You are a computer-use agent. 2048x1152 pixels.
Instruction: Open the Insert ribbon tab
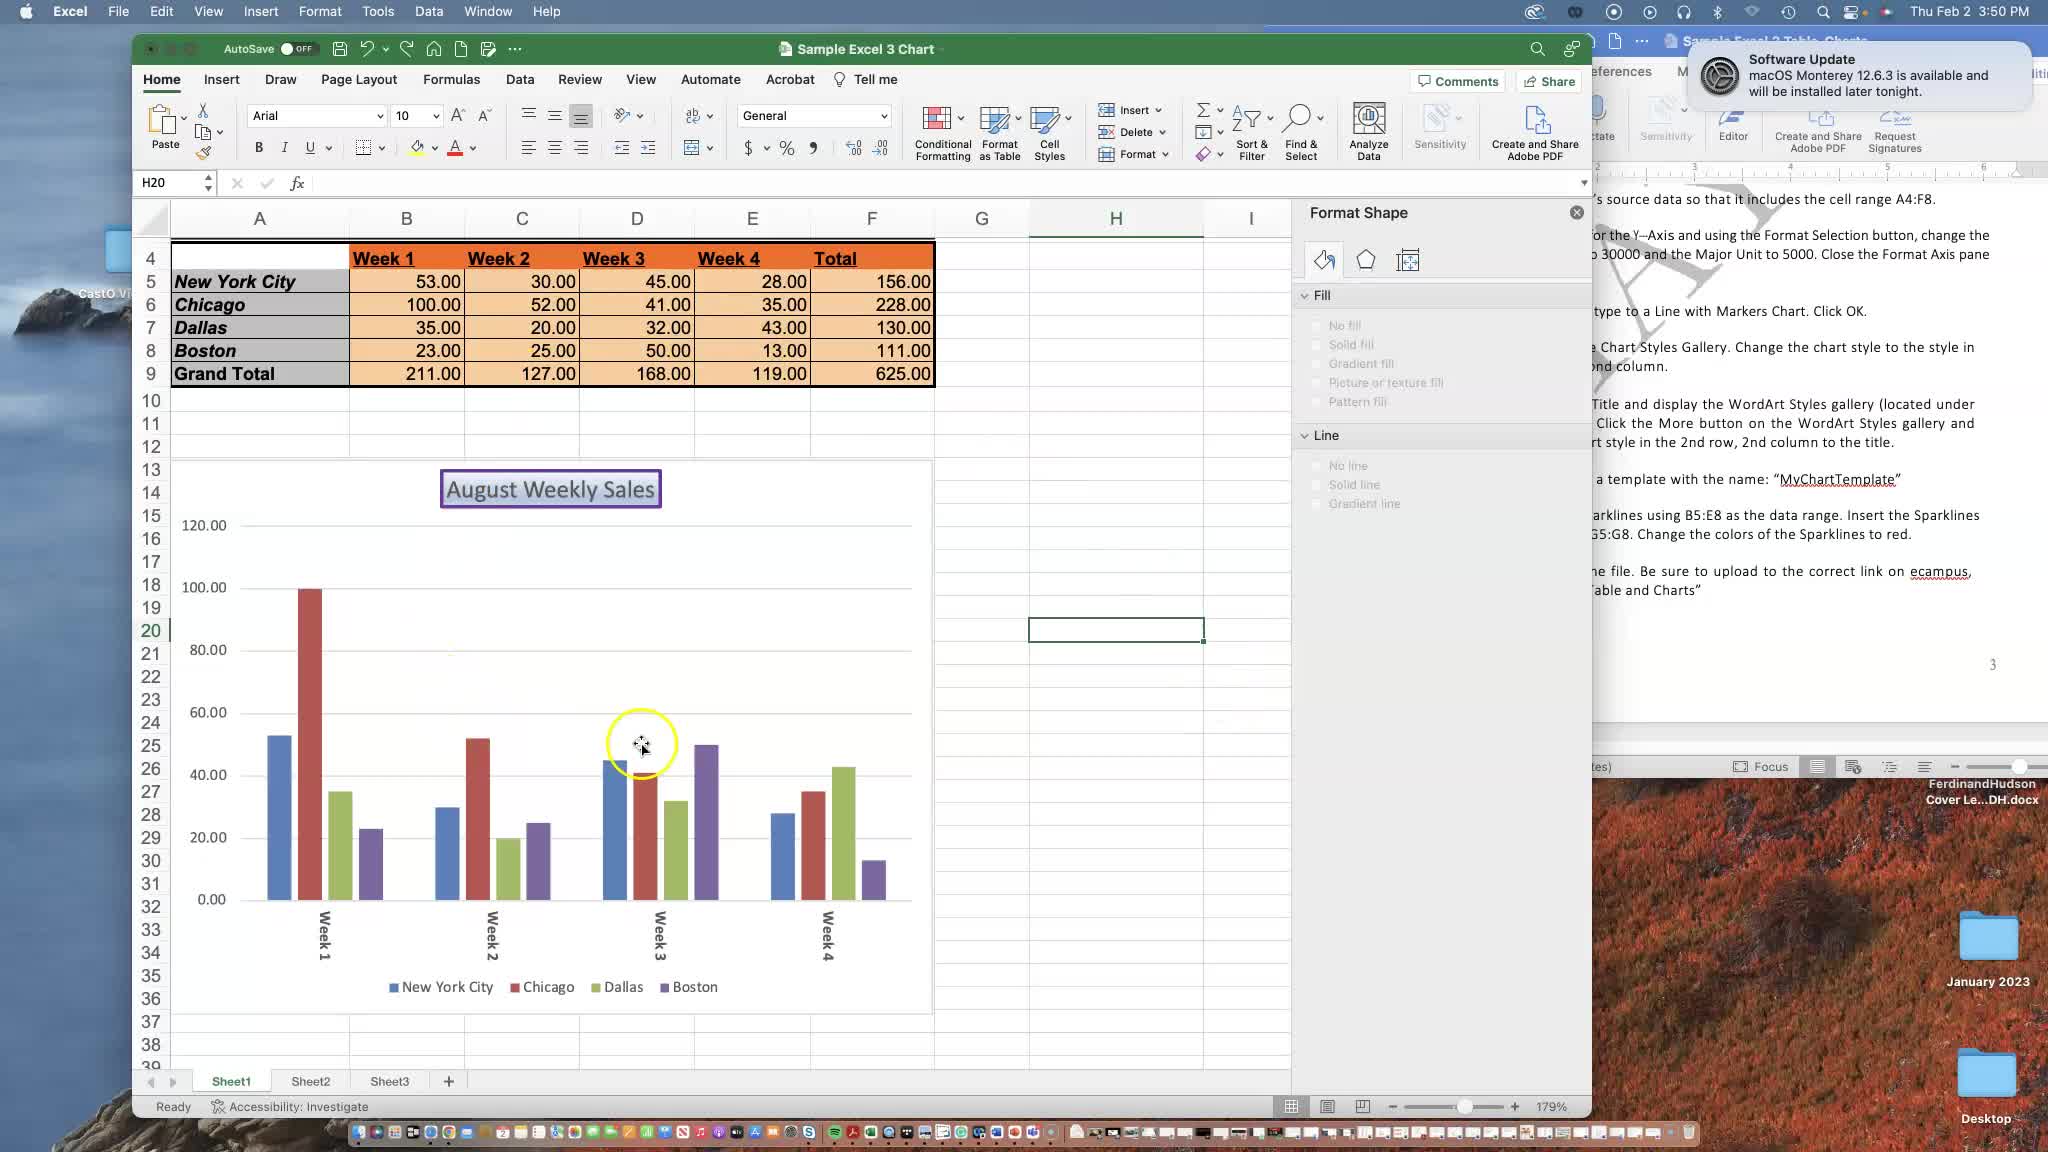(221, 80)
